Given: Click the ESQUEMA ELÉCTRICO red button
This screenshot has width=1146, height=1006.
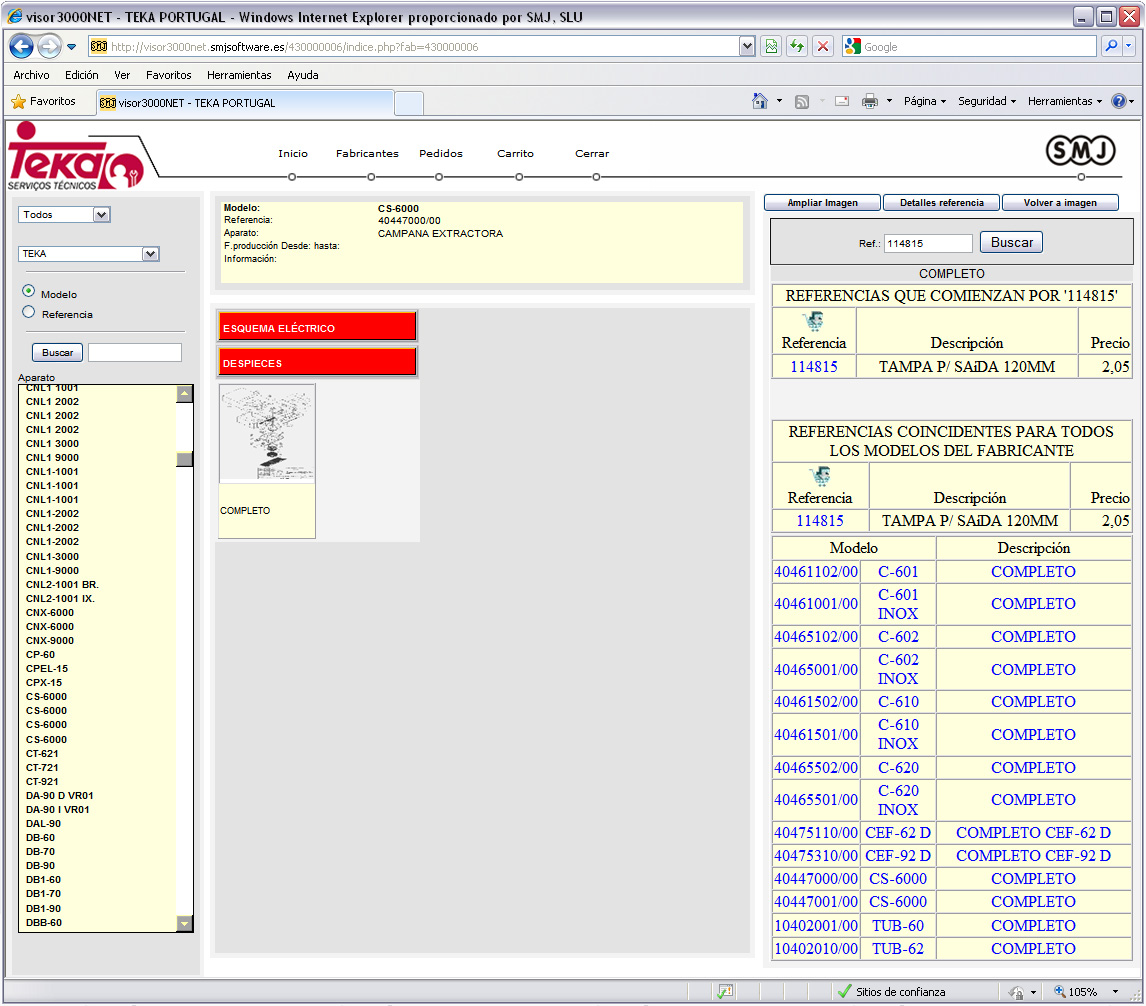Looking at the screenshot, I should 316,326.
